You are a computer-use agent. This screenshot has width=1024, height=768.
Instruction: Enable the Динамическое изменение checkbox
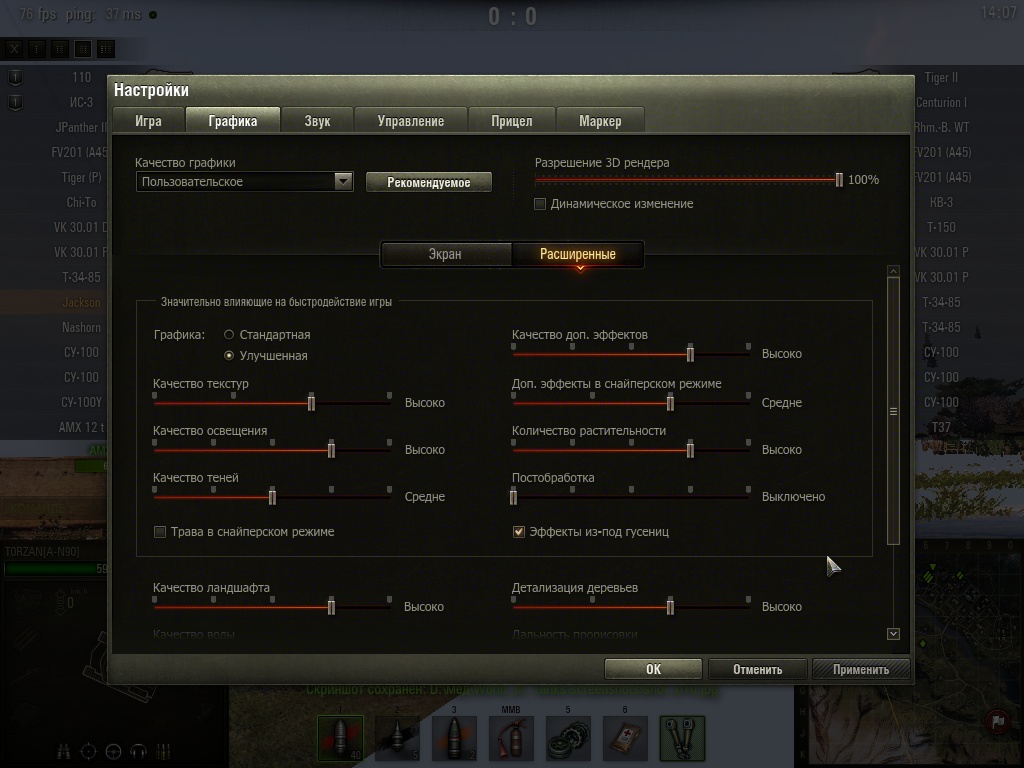click(540, 204)
